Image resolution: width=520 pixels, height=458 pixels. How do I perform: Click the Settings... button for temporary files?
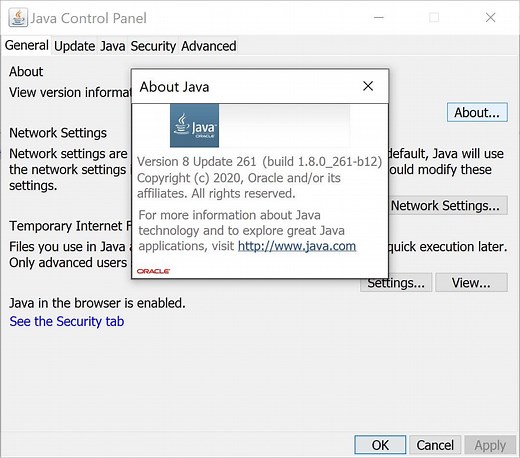(396, 283)
